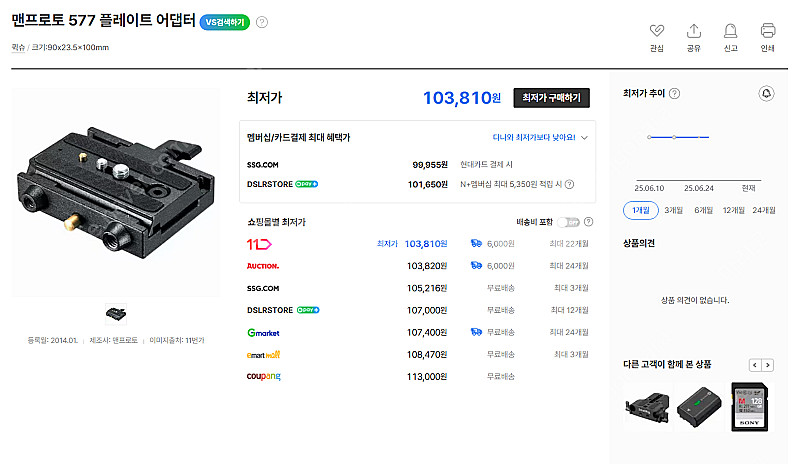Viewport: 800px width, 464px height.
Task: Click the 107,000원 DSLRSTORE price
Action: click(x=427, y=310)
